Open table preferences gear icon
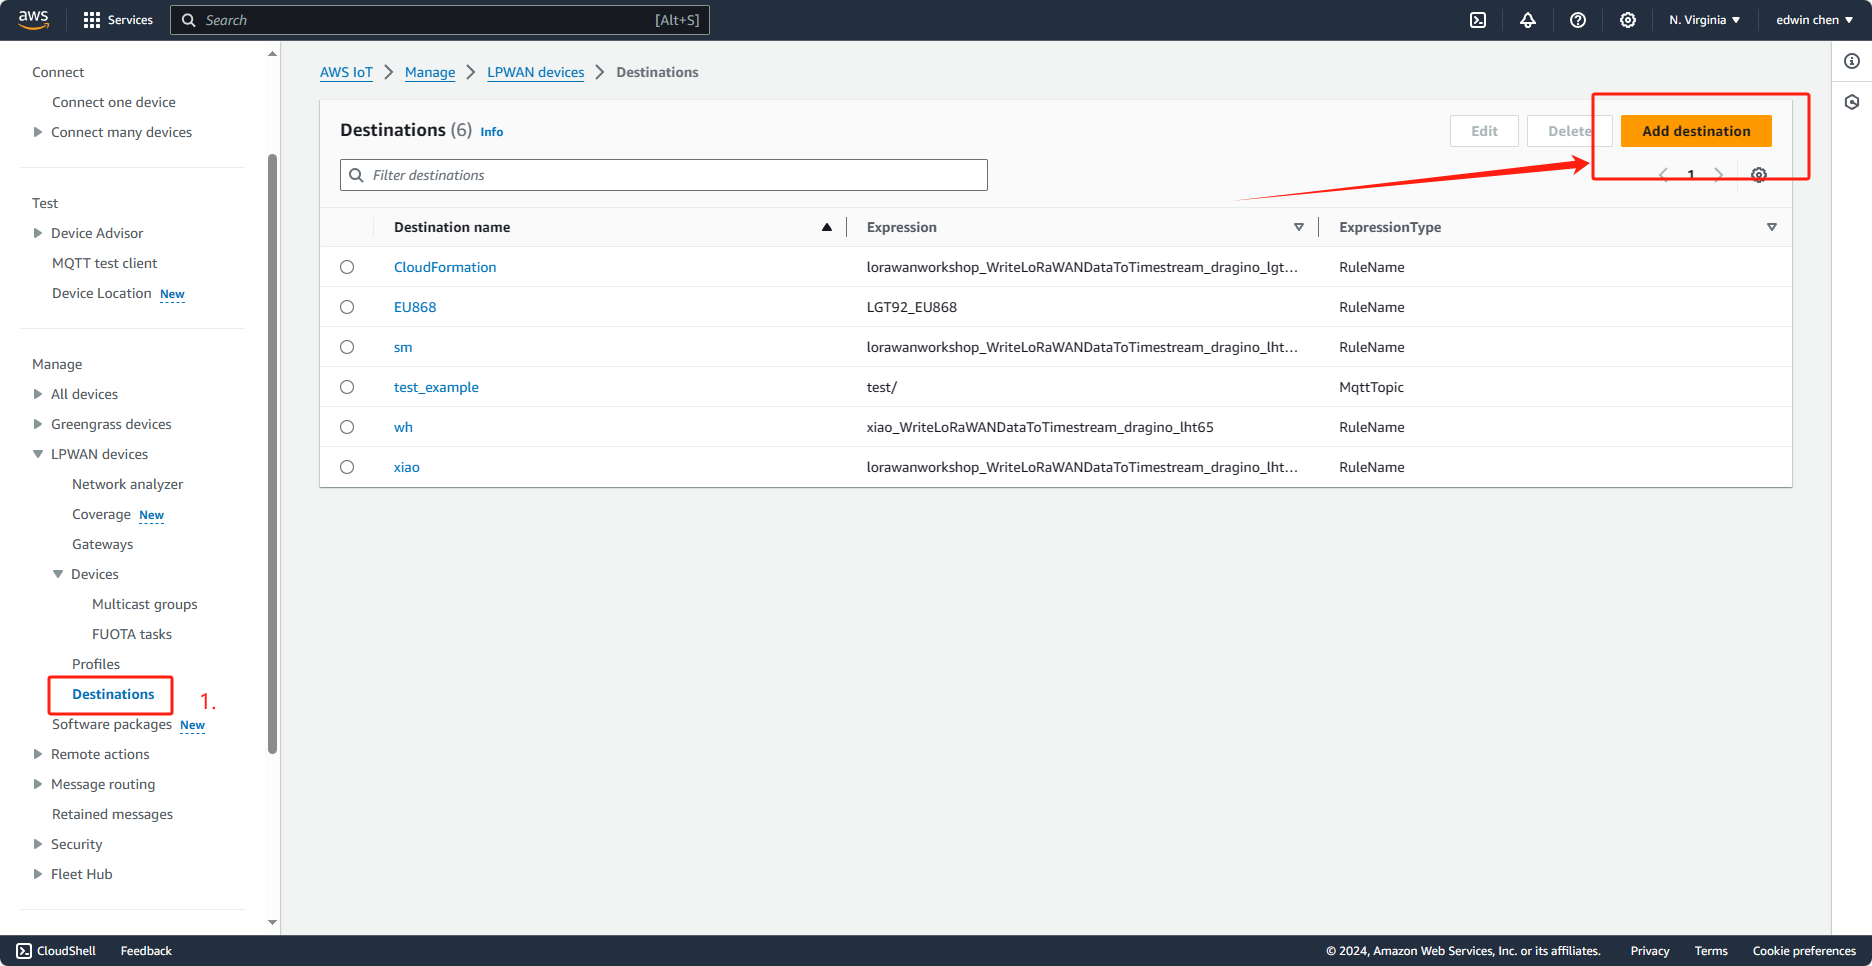The width and height of the screenshot is (1872, 966). pos(1759,175)
